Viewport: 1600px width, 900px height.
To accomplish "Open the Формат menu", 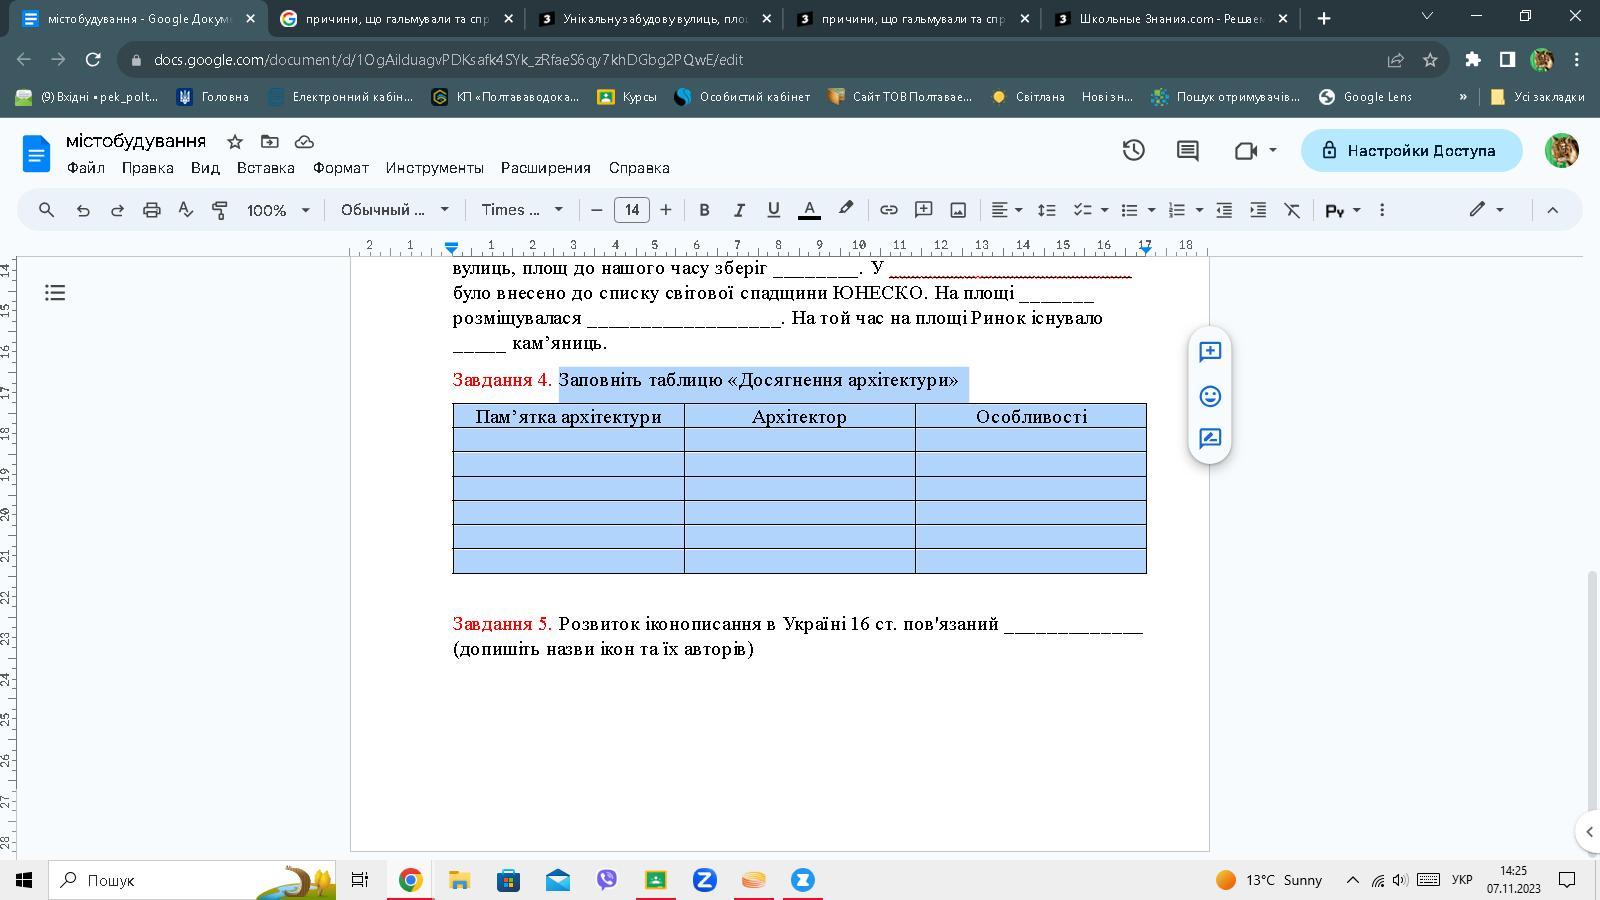I will (x=340, y=168).
